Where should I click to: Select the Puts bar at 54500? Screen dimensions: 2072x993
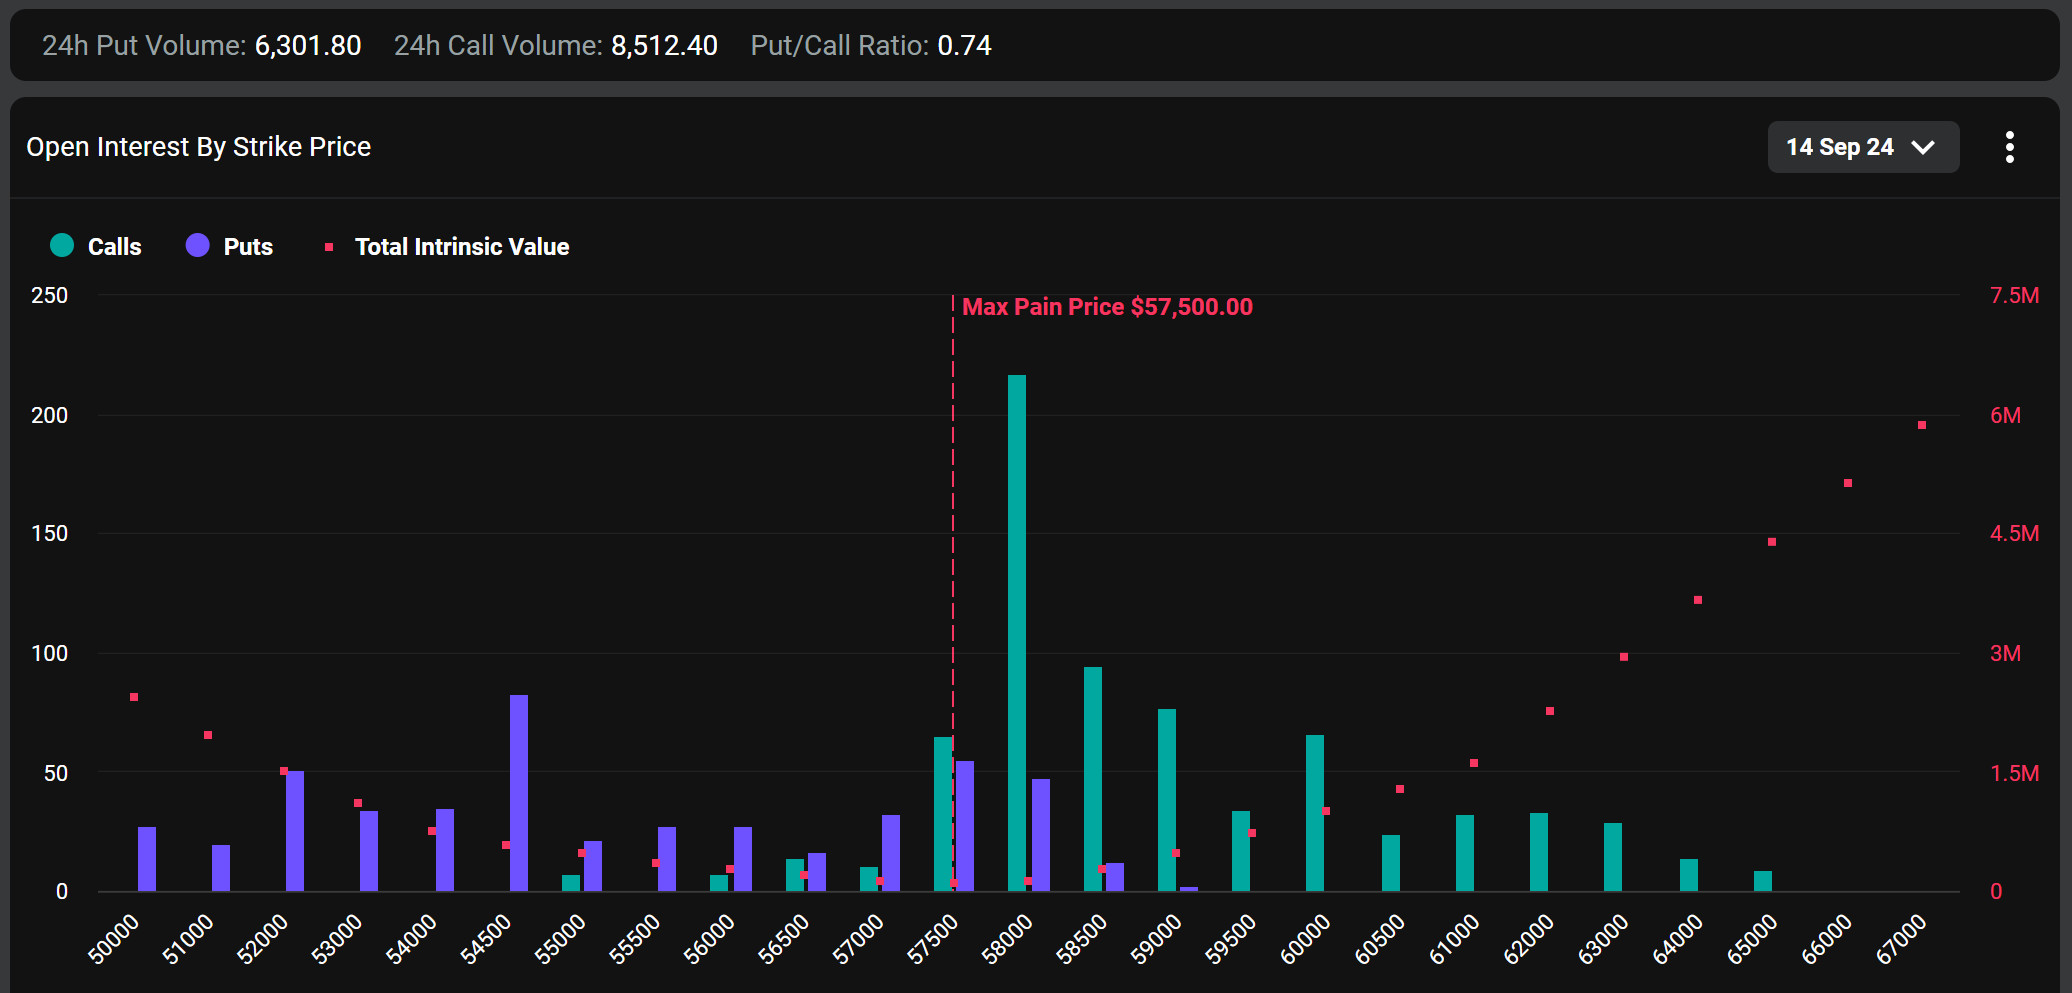pos(519,793)
